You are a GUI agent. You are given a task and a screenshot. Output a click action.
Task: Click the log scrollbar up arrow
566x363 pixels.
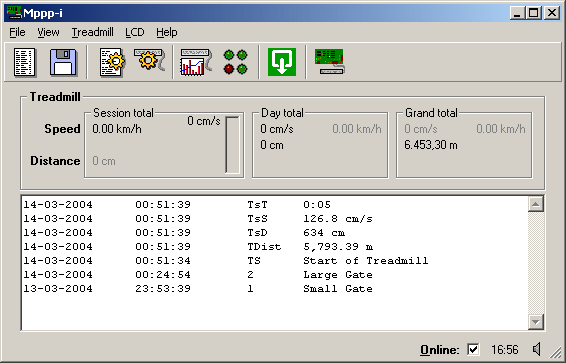[536, 204]
